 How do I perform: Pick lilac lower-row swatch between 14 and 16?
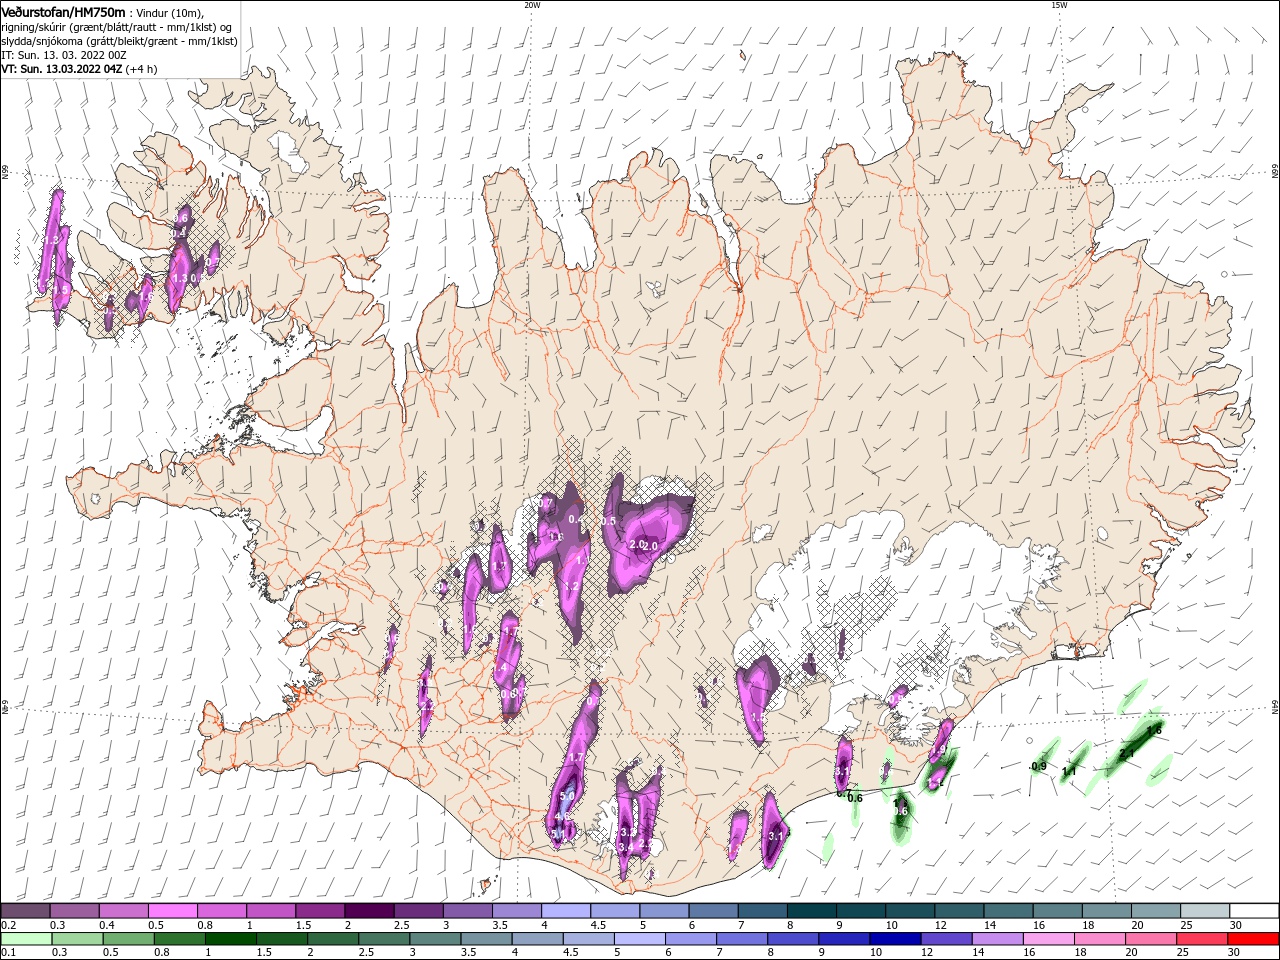coord(997,939)
